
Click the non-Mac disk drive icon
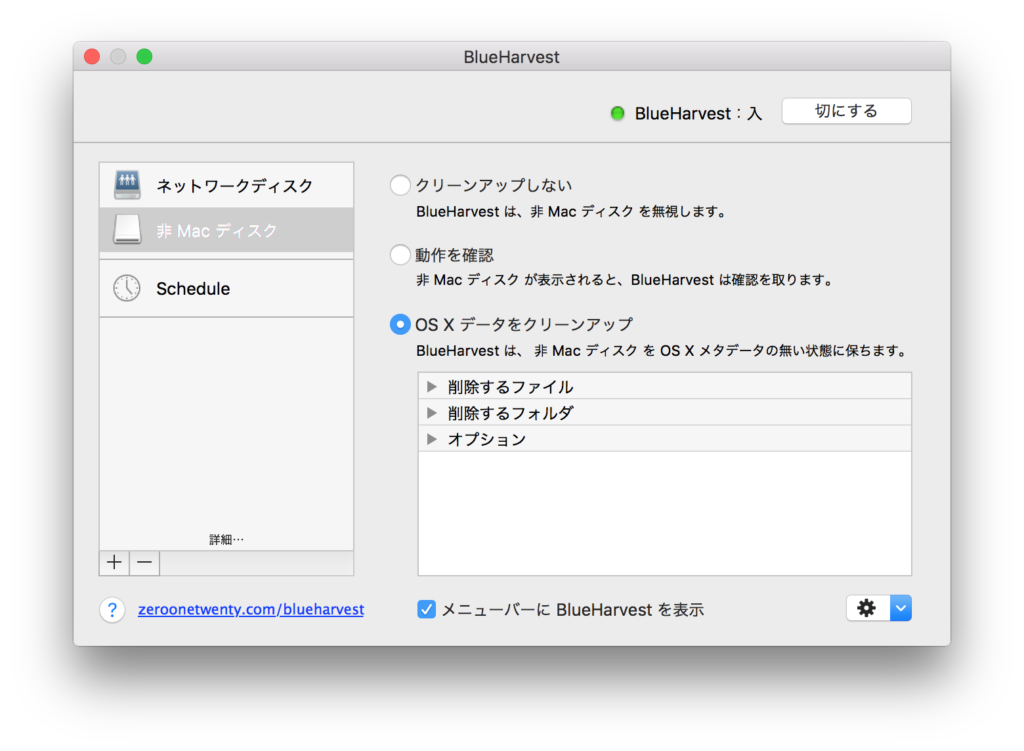coord(127,230)
